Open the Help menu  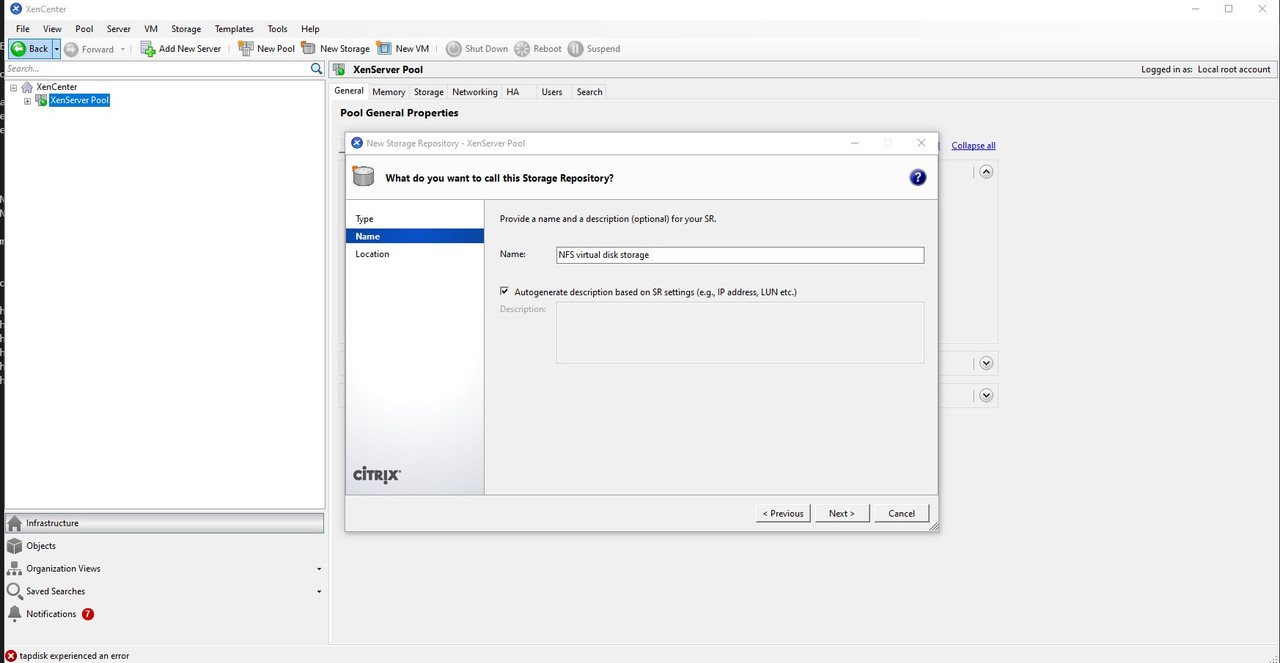click(x=310, y=29)
